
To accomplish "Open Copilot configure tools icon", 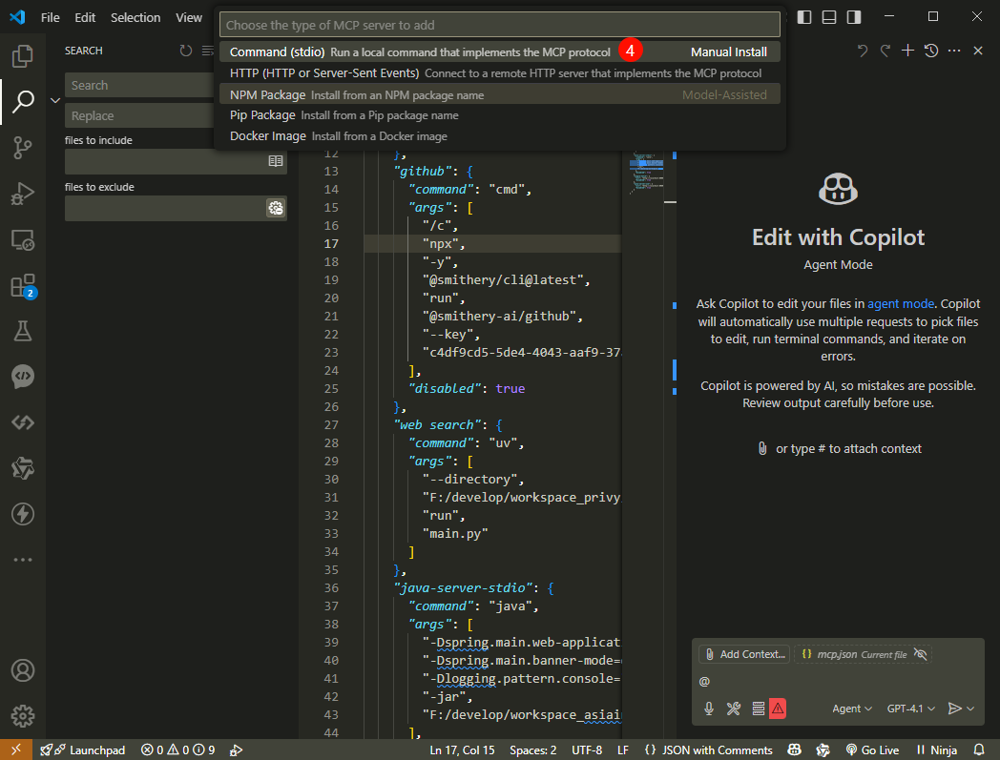I will click(x=733, y=708).
